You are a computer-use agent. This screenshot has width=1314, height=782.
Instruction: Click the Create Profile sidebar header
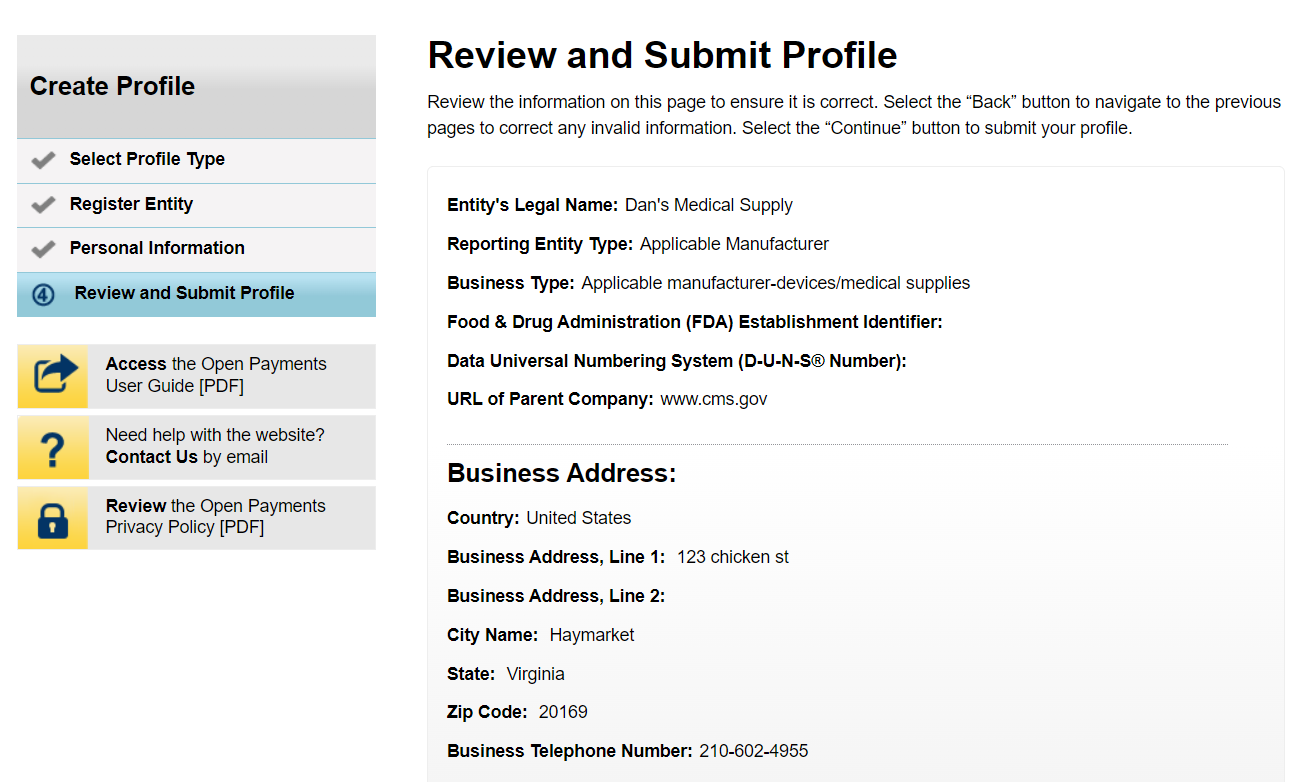[x=112, y=86]
